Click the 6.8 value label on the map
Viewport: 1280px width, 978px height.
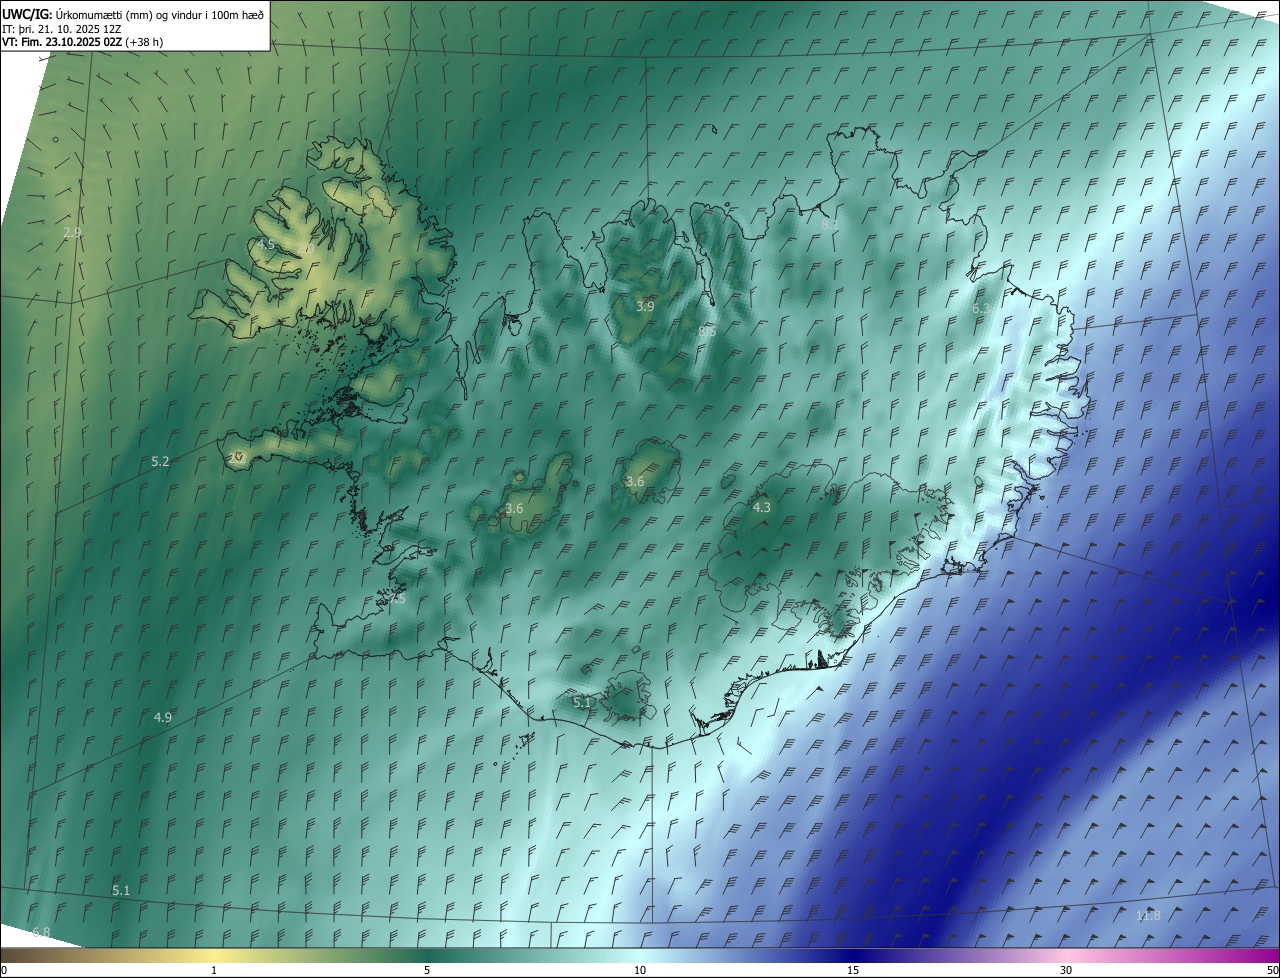pos(41,932)
